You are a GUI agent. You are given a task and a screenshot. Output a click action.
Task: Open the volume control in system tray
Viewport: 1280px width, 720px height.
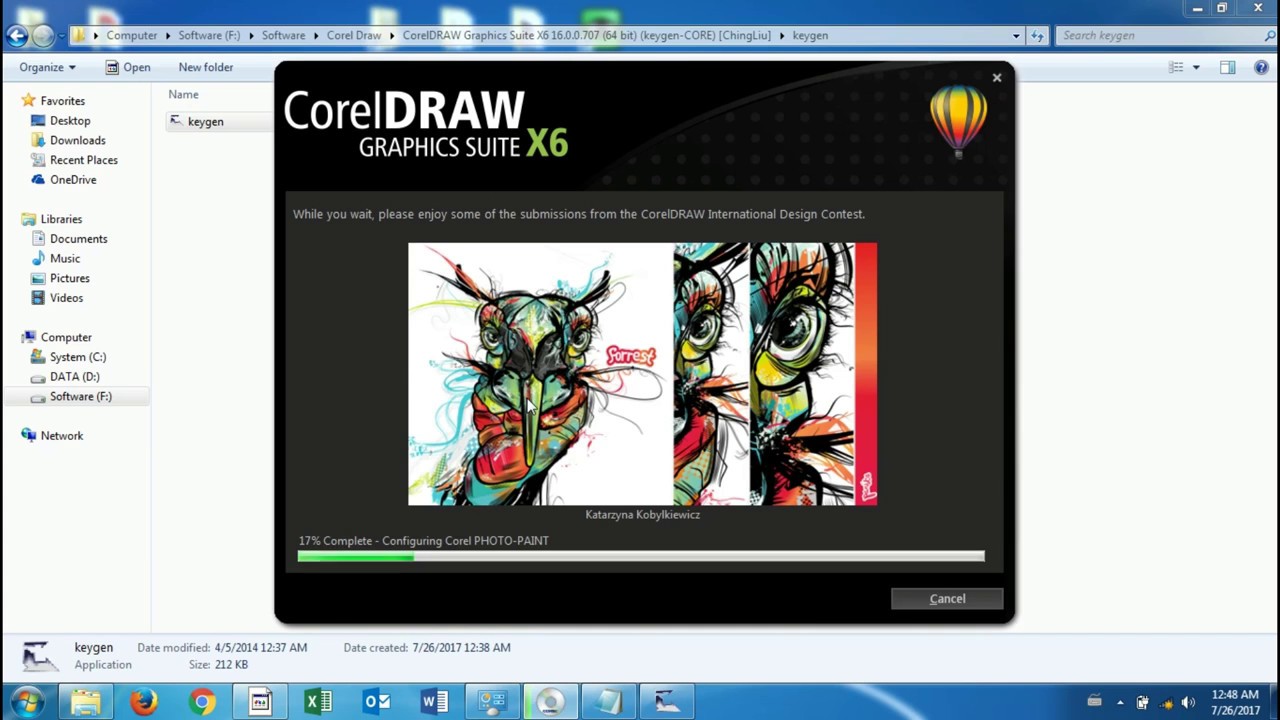coord(1188,702)
